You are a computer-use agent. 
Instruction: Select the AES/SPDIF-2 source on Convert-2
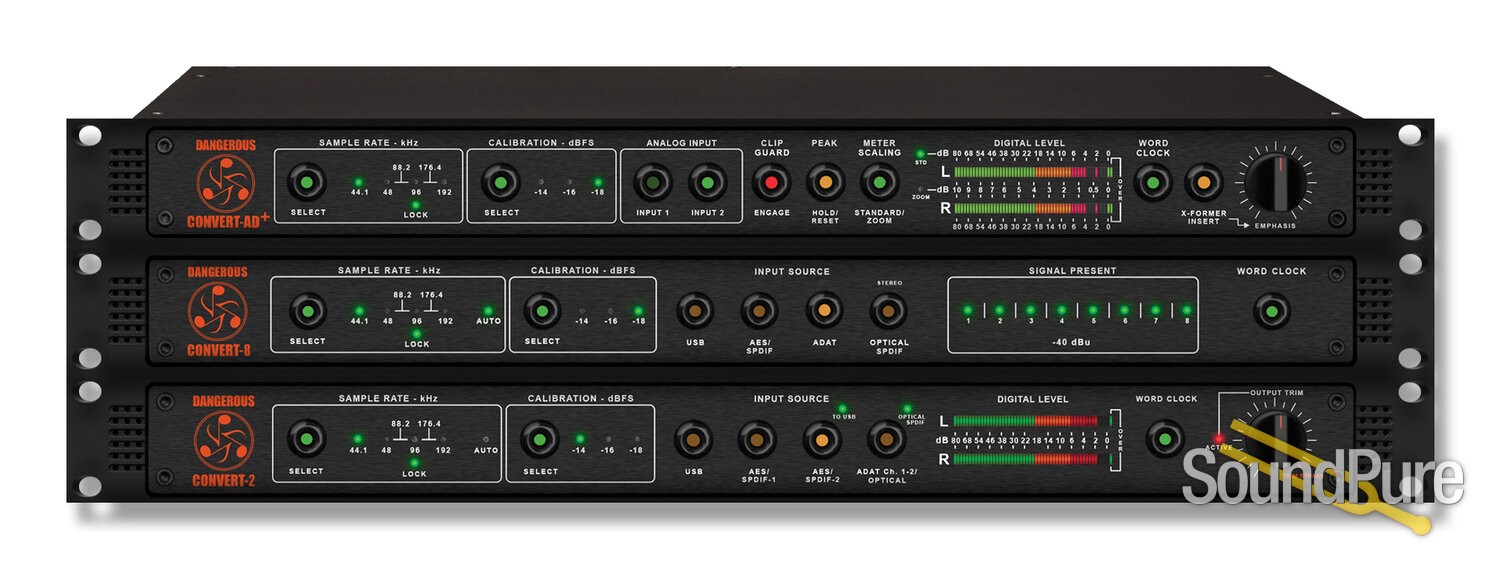[x=822, y=439]
